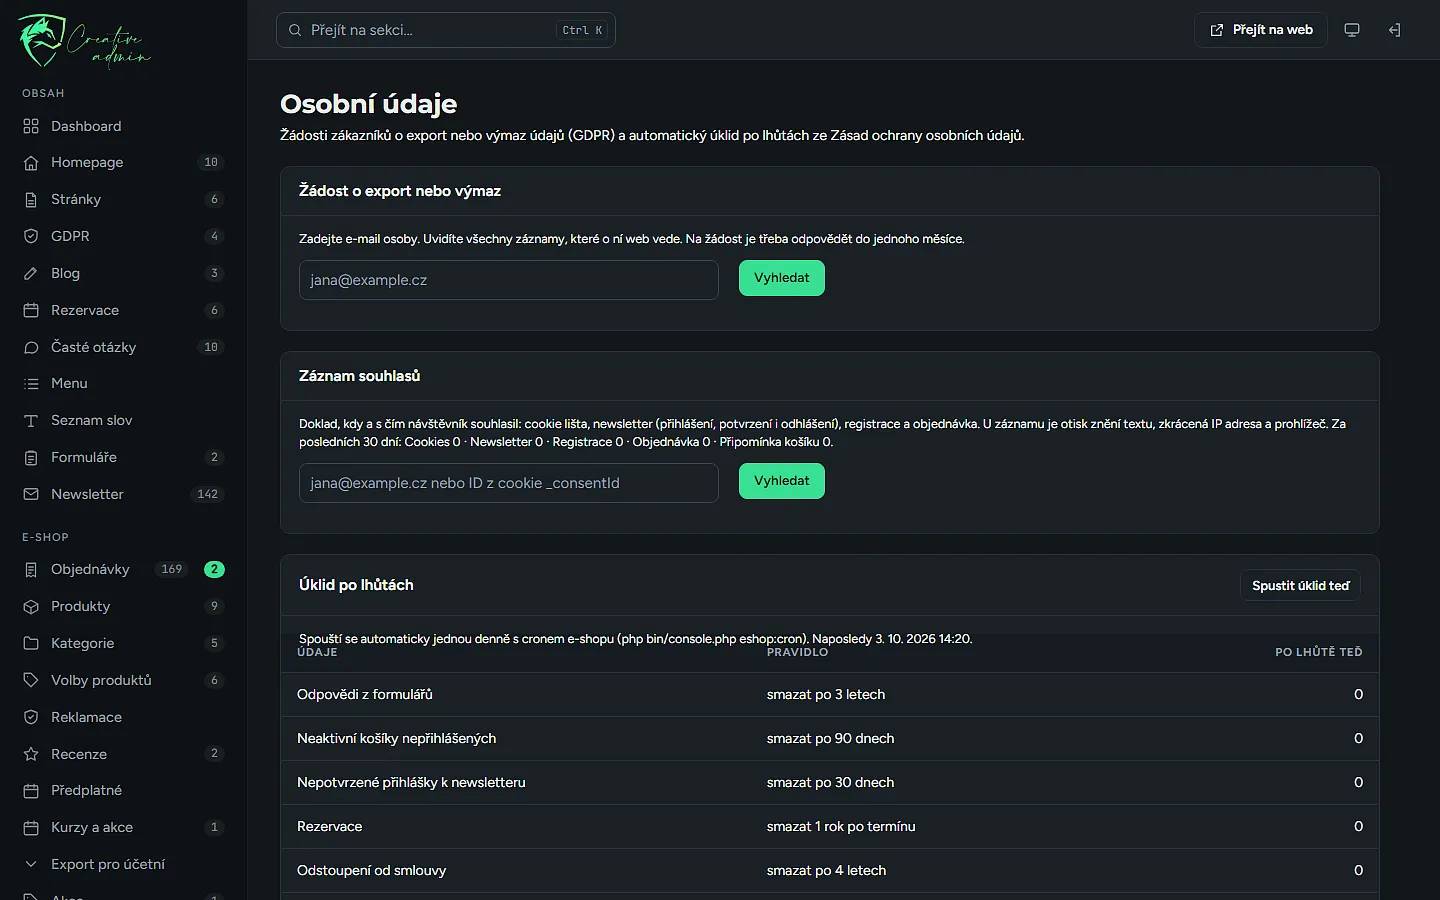The height and width of the screenshot is (900, 1440).
Task: Click the smazat 1 rok po termínu rule
Action: [x=841, y=826]
